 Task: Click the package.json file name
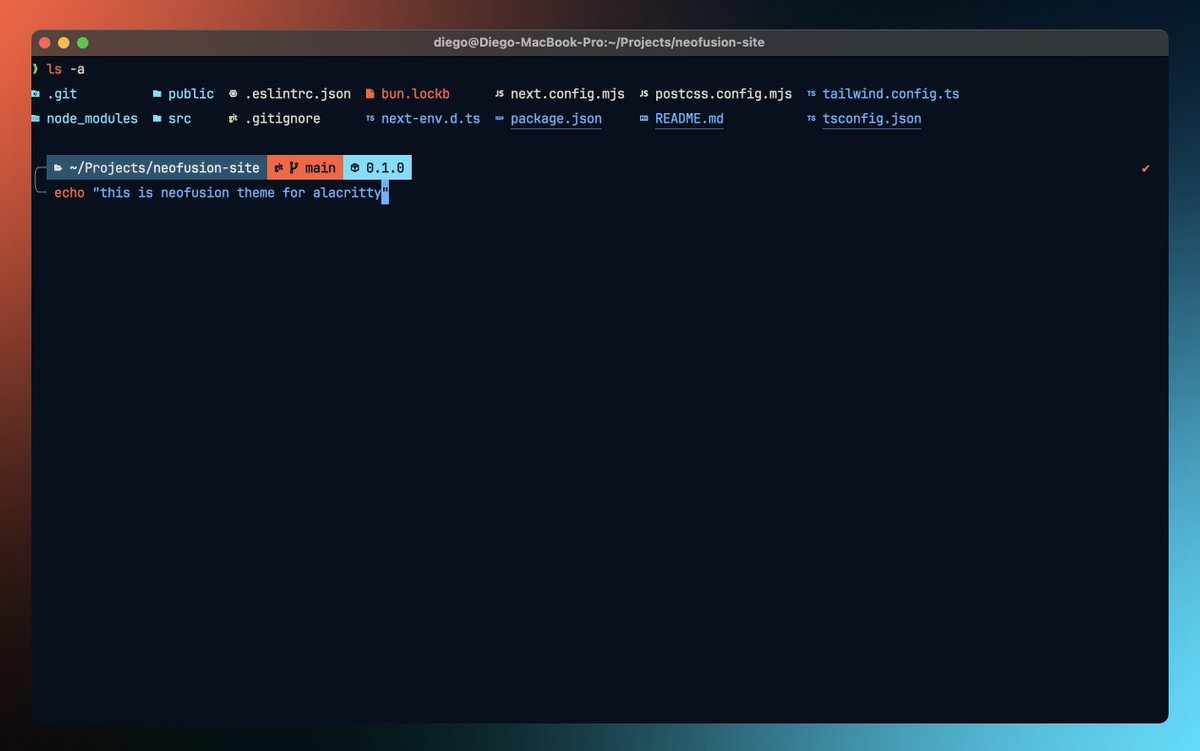(x=556, y=118)
